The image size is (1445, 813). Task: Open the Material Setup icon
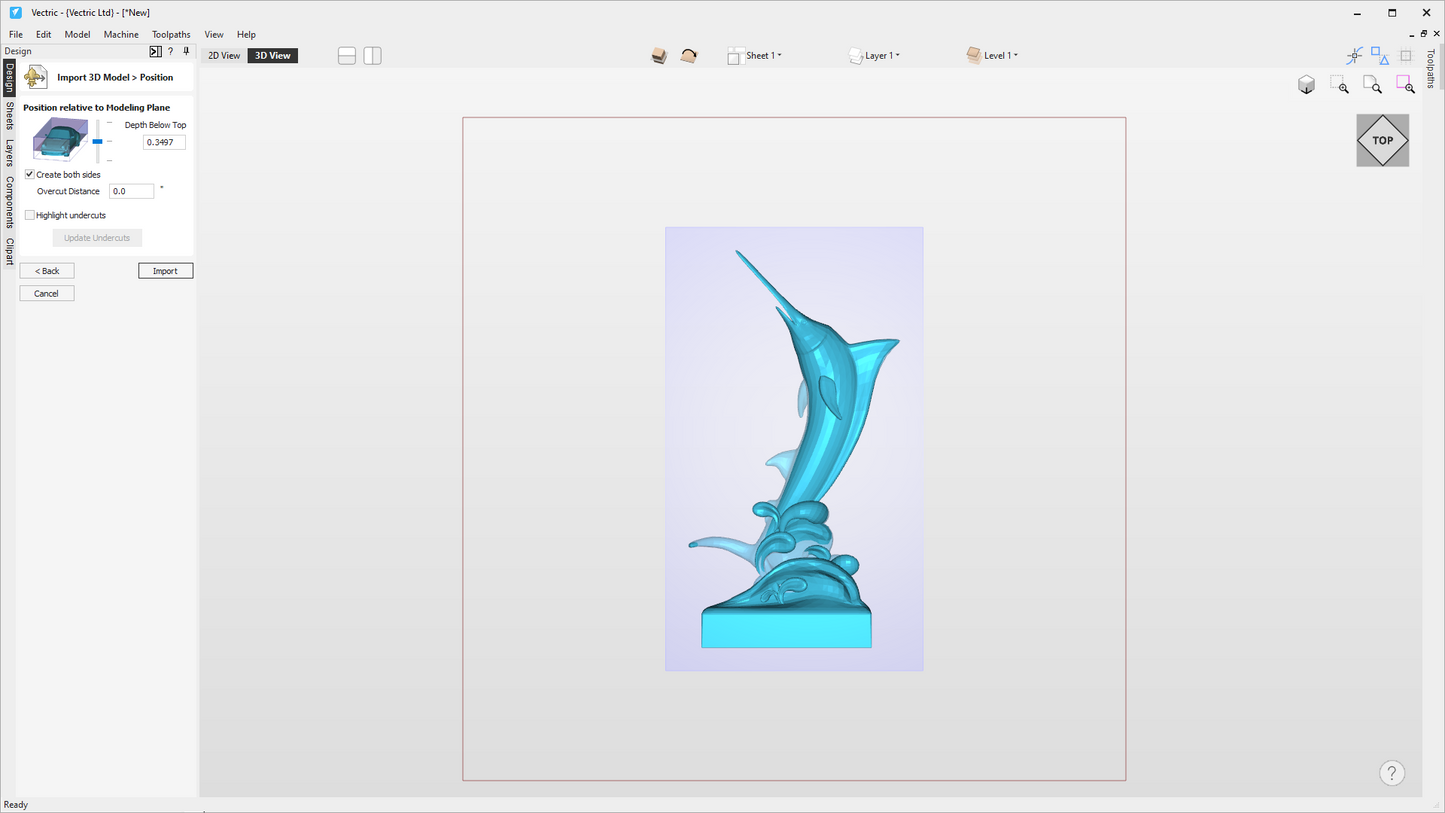[x=659, y=55]
